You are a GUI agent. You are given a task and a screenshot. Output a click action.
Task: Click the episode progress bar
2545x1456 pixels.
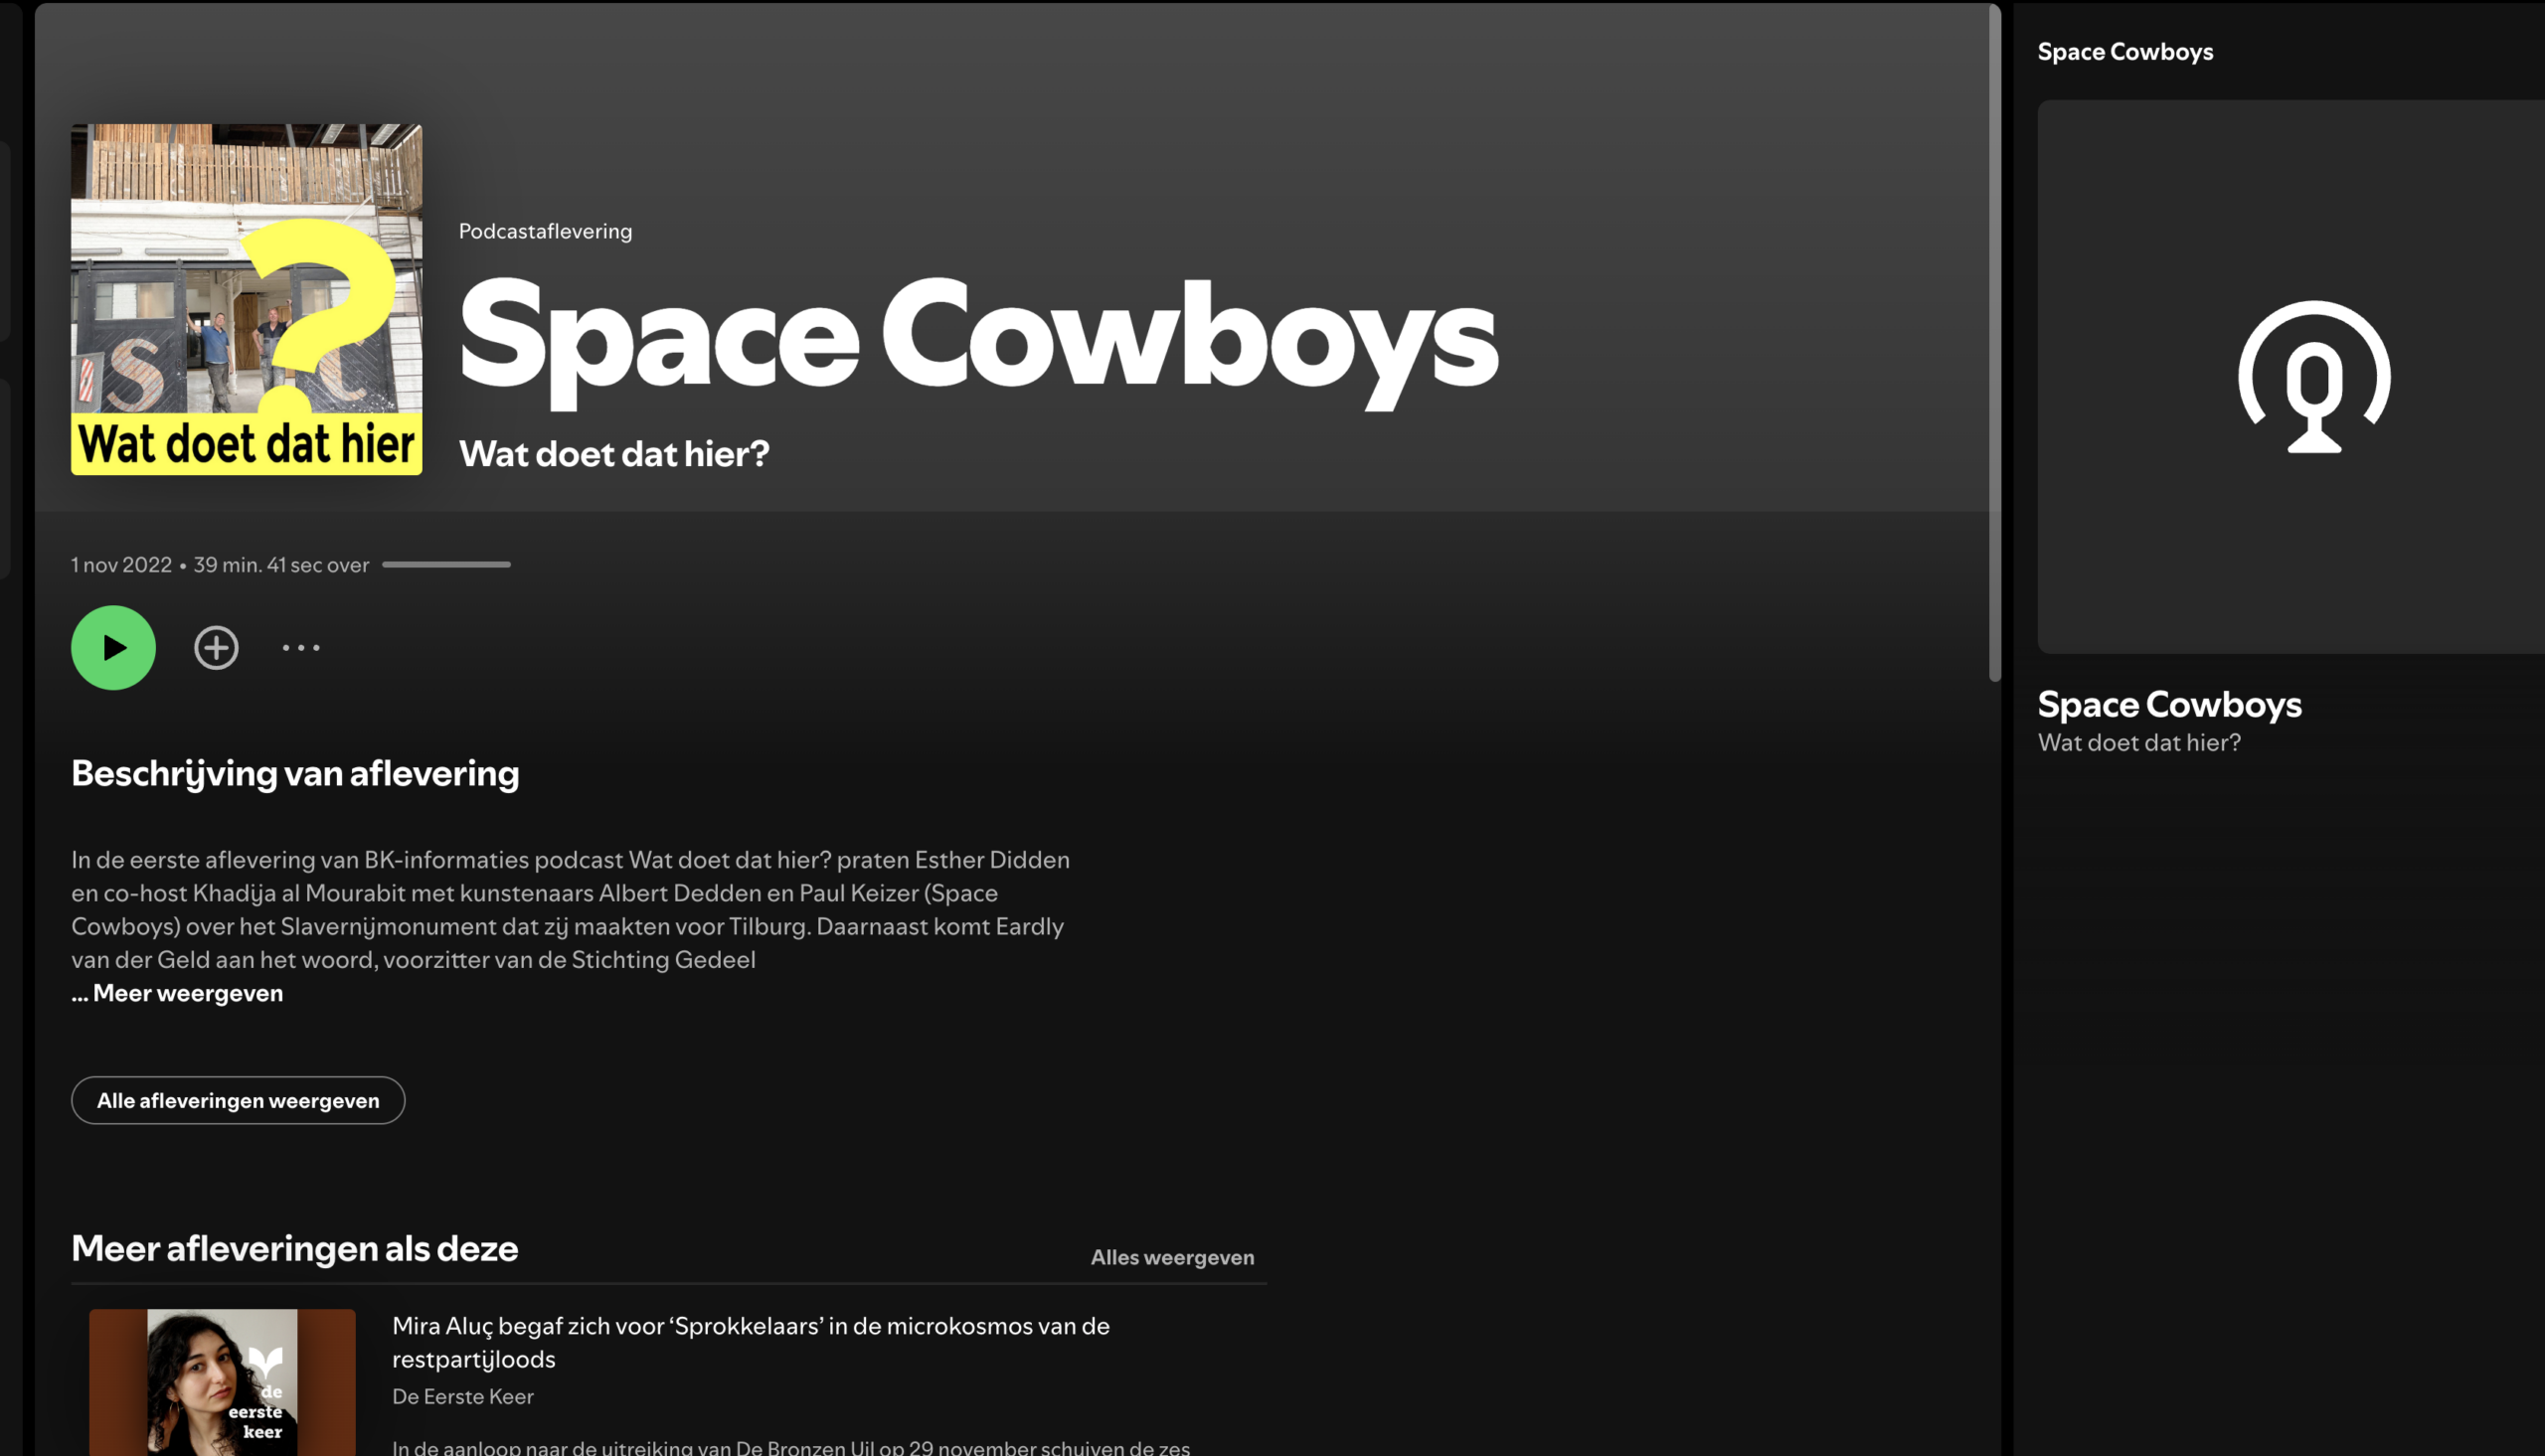[x=446, y=565]
